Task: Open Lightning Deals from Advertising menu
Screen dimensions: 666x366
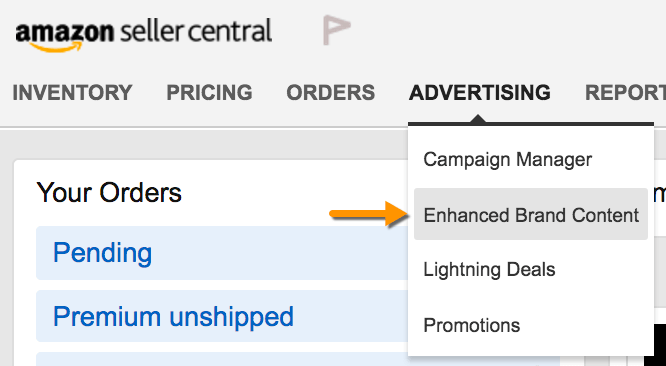Action: (489, 270)
